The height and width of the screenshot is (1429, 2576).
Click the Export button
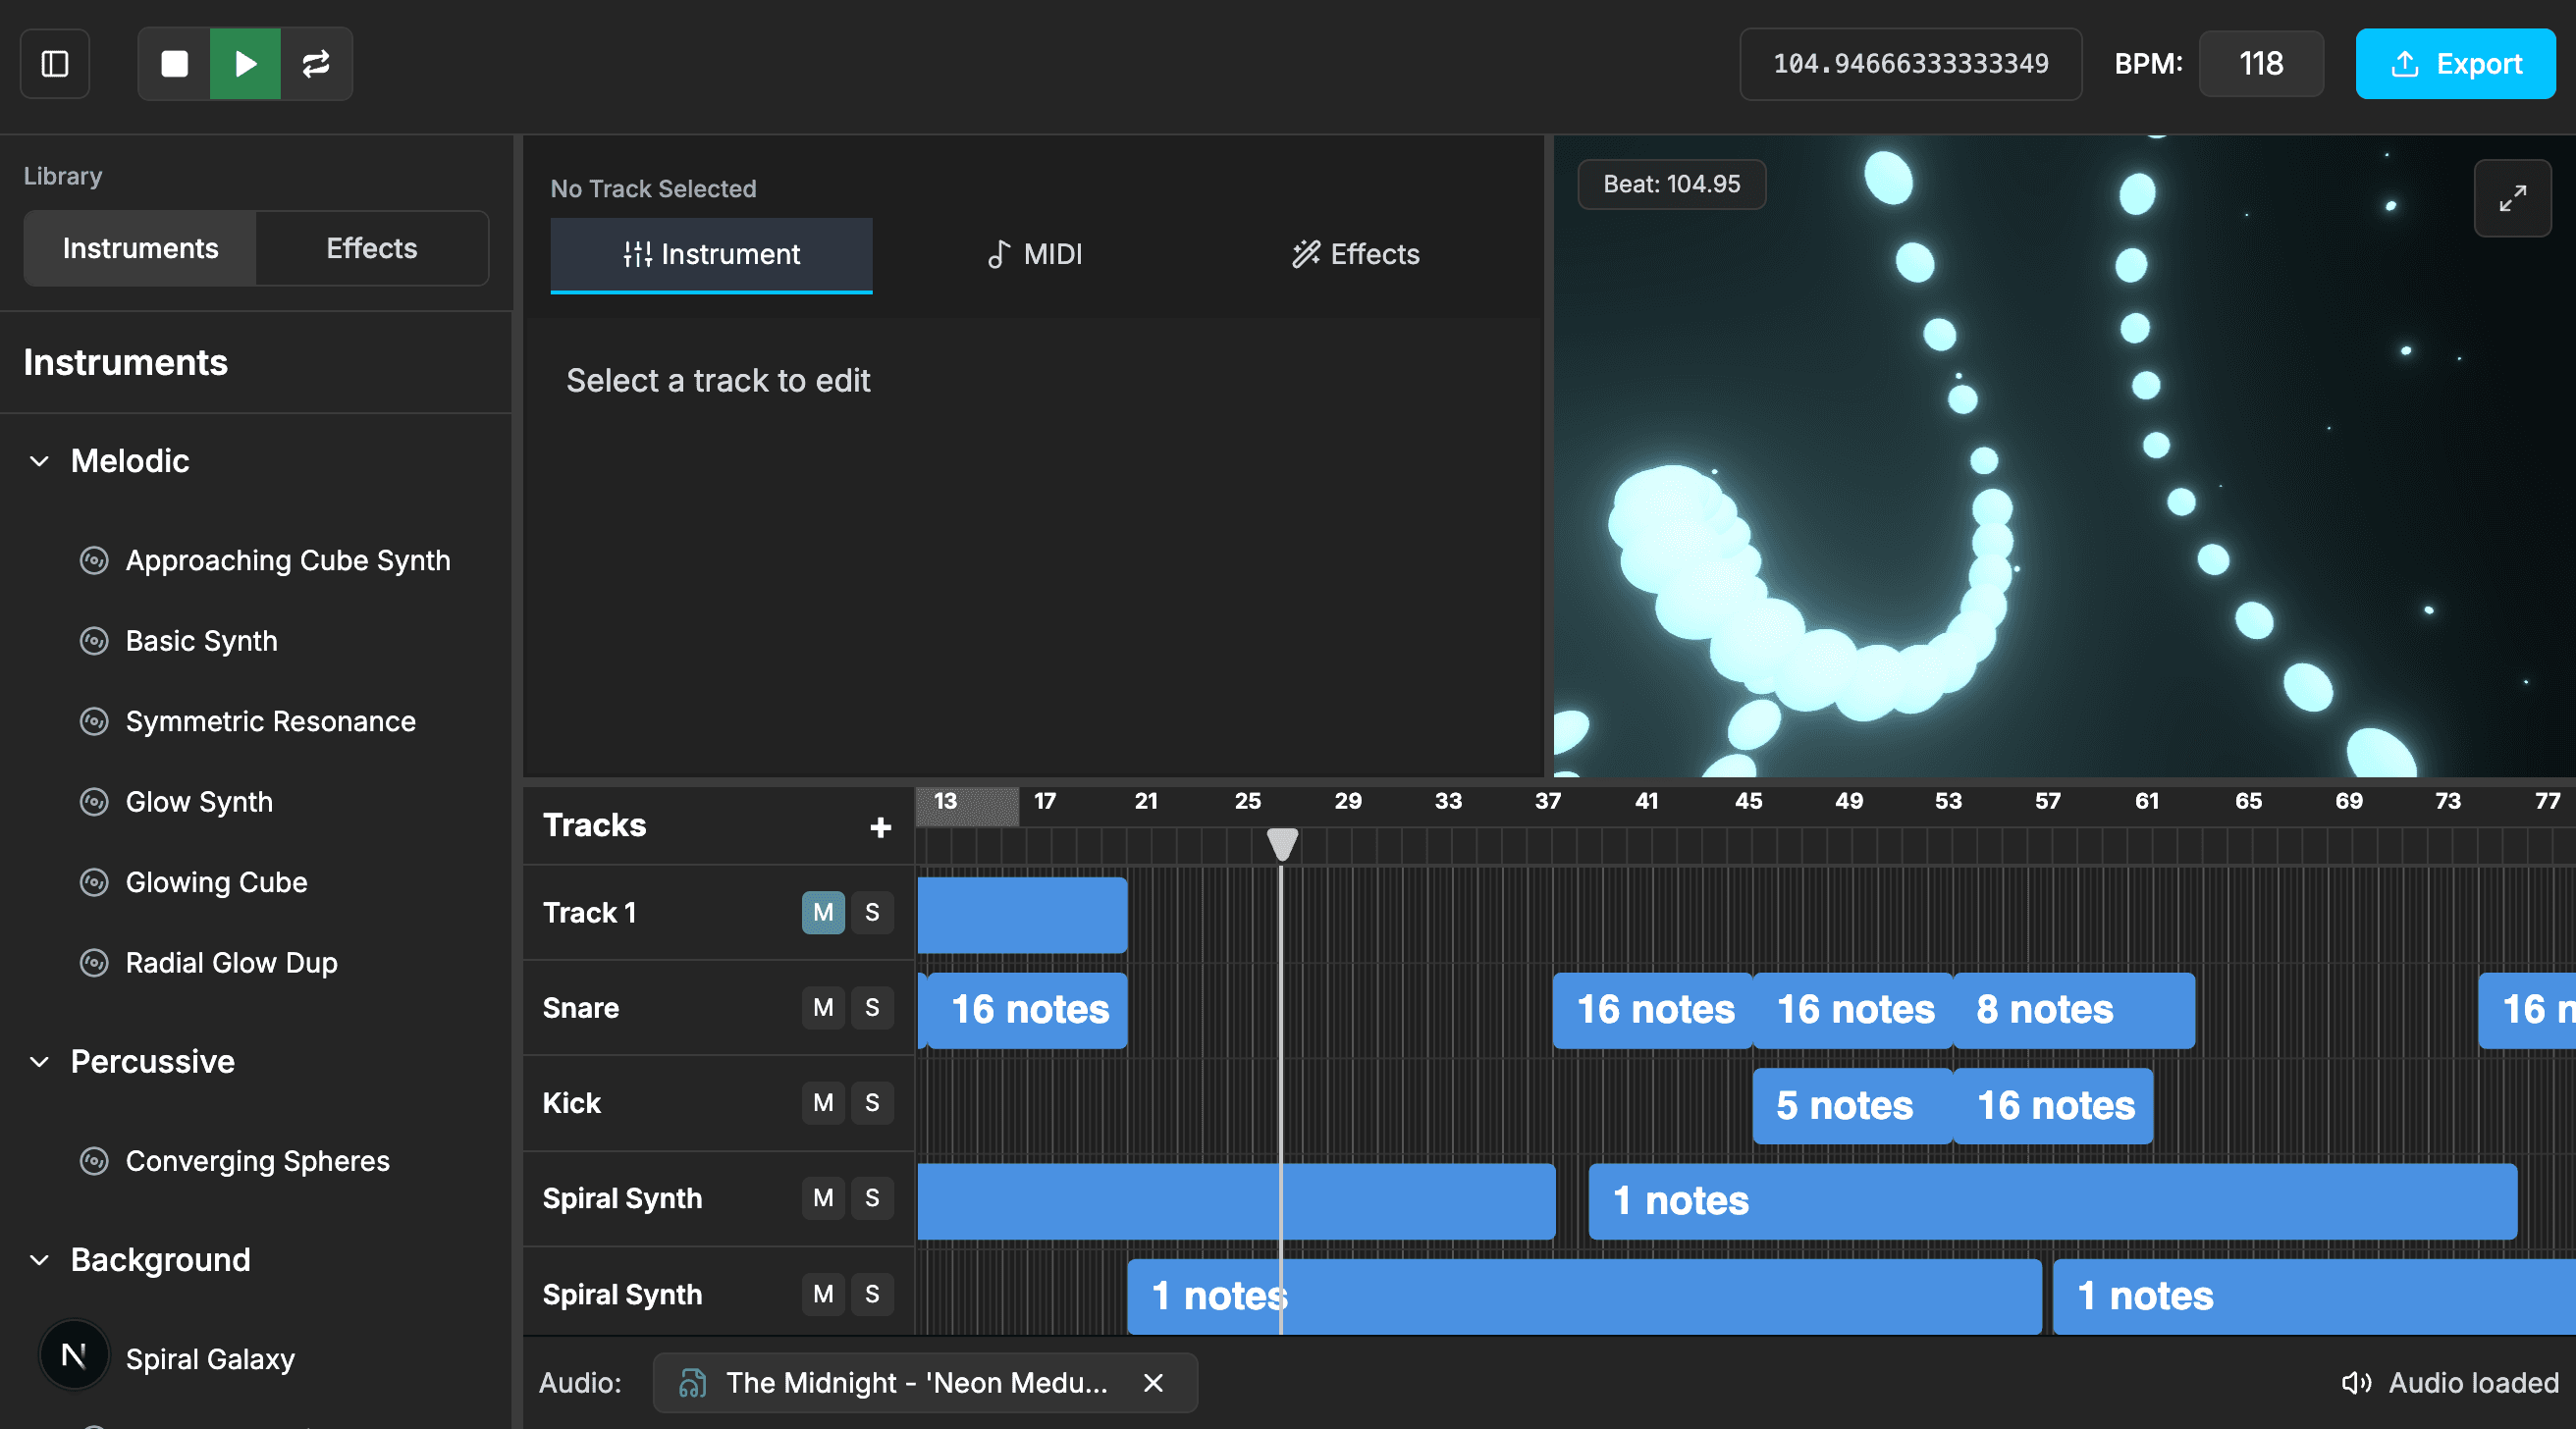pyautogui.click(x=2455, y=64)
